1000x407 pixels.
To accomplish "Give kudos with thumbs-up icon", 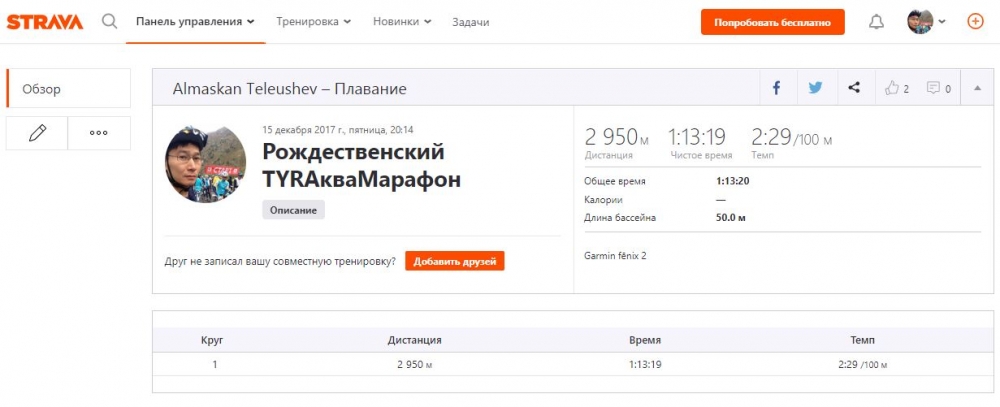I will [896, 88].
